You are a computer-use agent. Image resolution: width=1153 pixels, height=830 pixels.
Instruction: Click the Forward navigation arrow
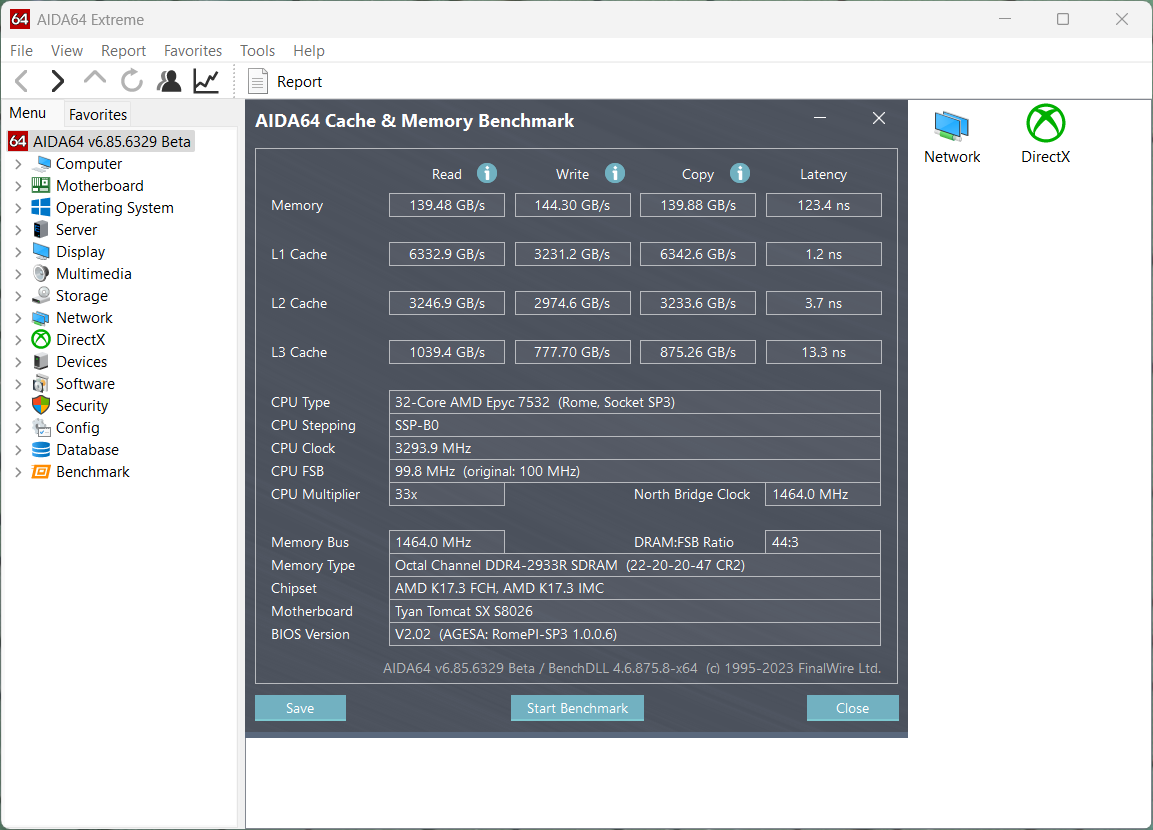coord(57,81)
